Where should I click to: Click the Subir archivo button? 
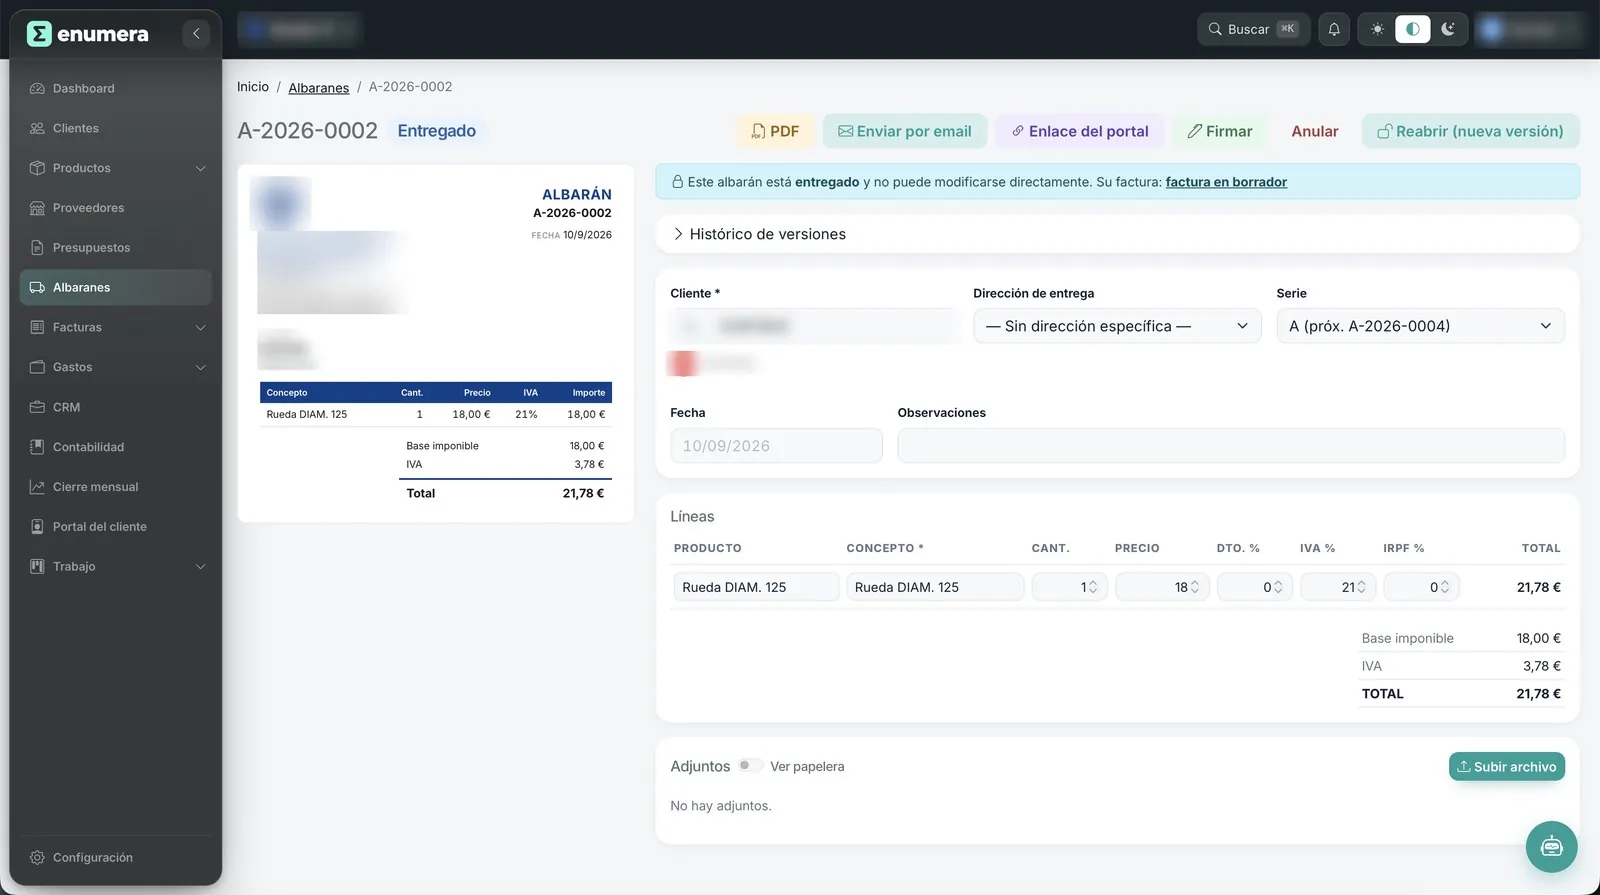pyautogui.click(x=1507, y=767)
